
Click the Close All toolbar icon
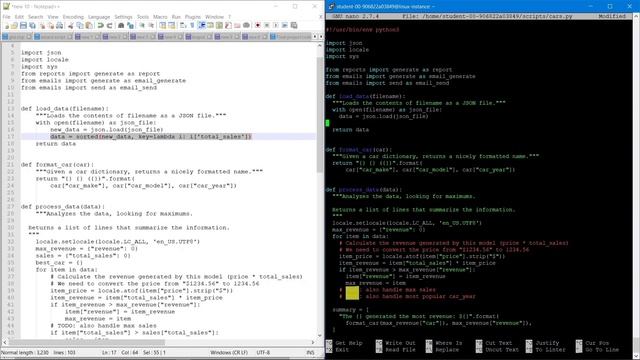(51, 25)
